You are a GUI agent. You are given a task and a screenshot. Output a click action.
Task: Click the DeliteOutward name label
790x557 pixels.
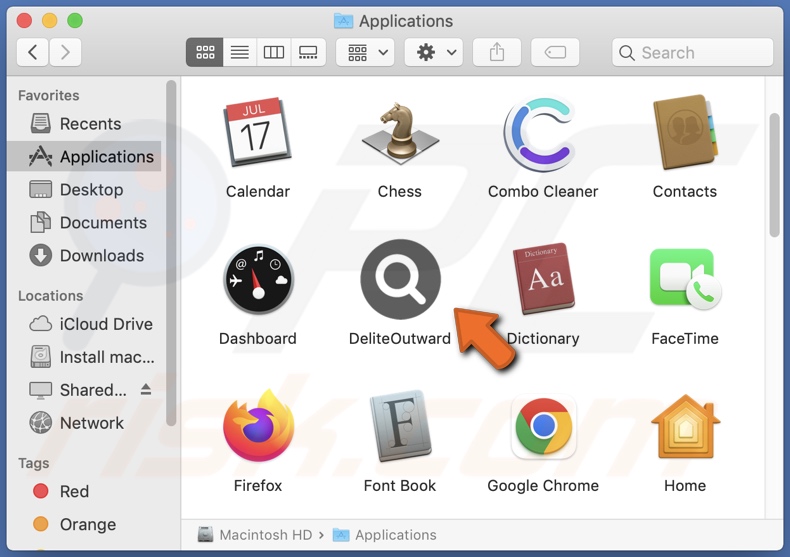400,339
